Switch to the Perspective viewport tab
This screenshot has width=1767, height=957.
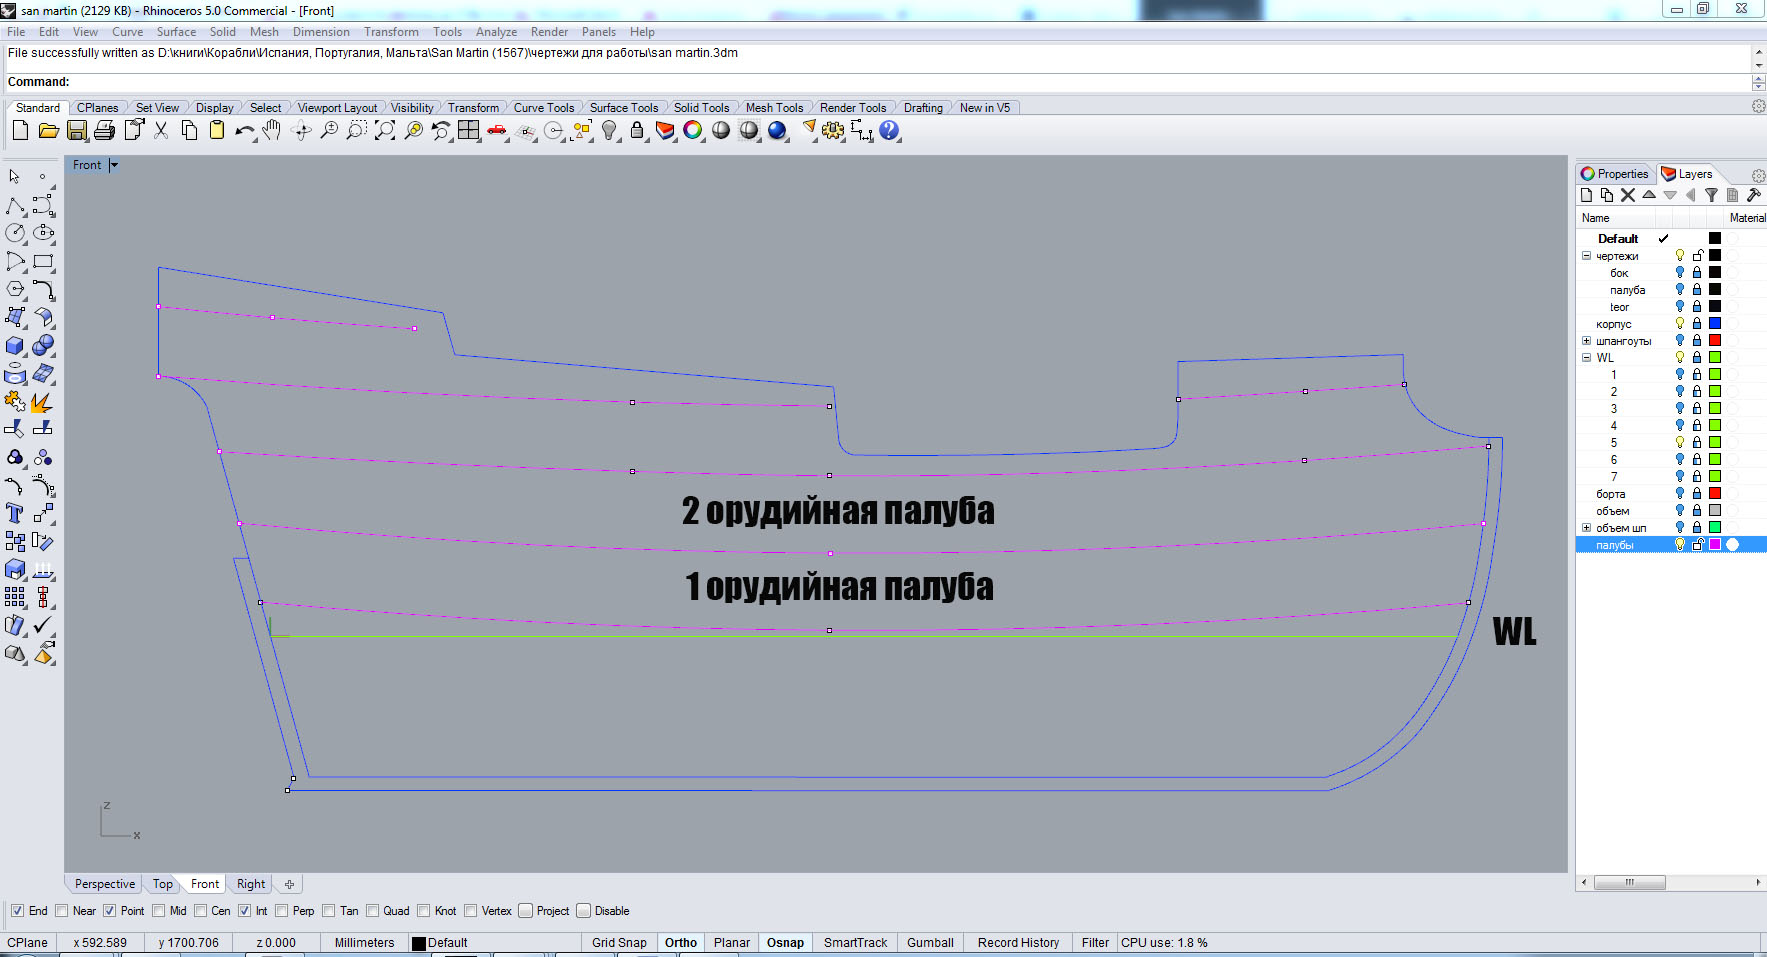[104, 884]
